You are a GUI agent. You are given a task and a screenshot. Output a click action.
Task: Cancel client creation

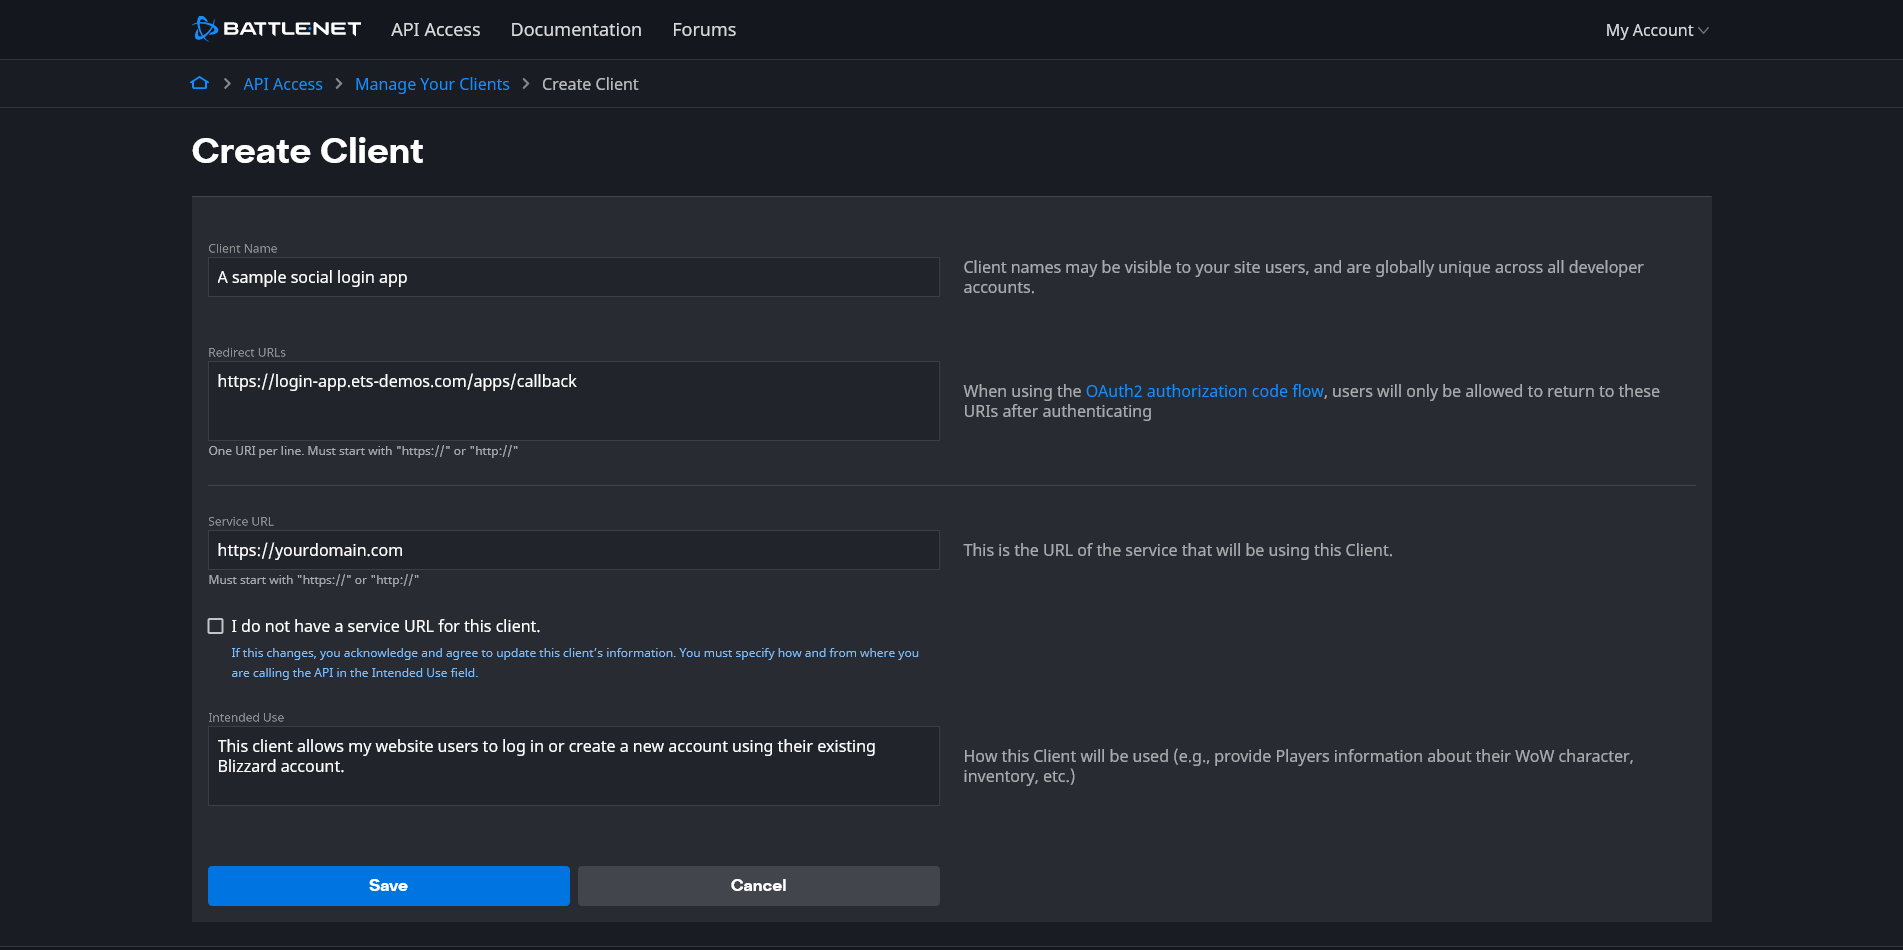coord(759,886)
